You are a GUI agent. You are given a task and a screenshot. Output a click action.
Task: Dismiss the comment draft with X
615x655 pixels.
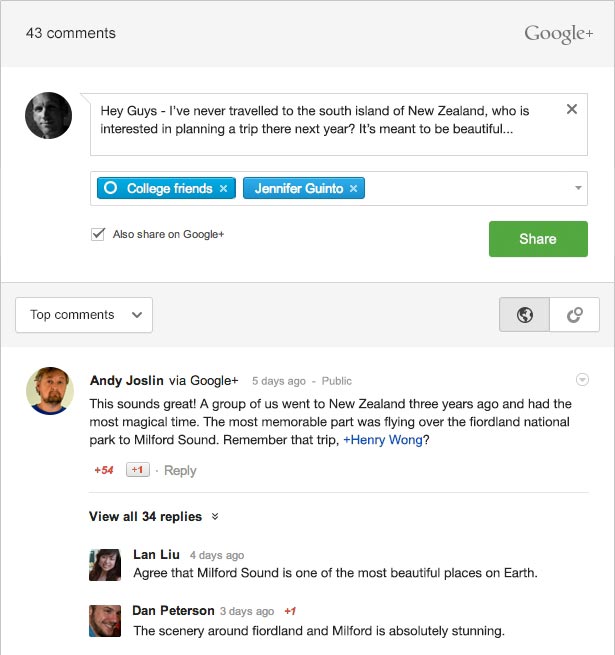click(572, 109)
